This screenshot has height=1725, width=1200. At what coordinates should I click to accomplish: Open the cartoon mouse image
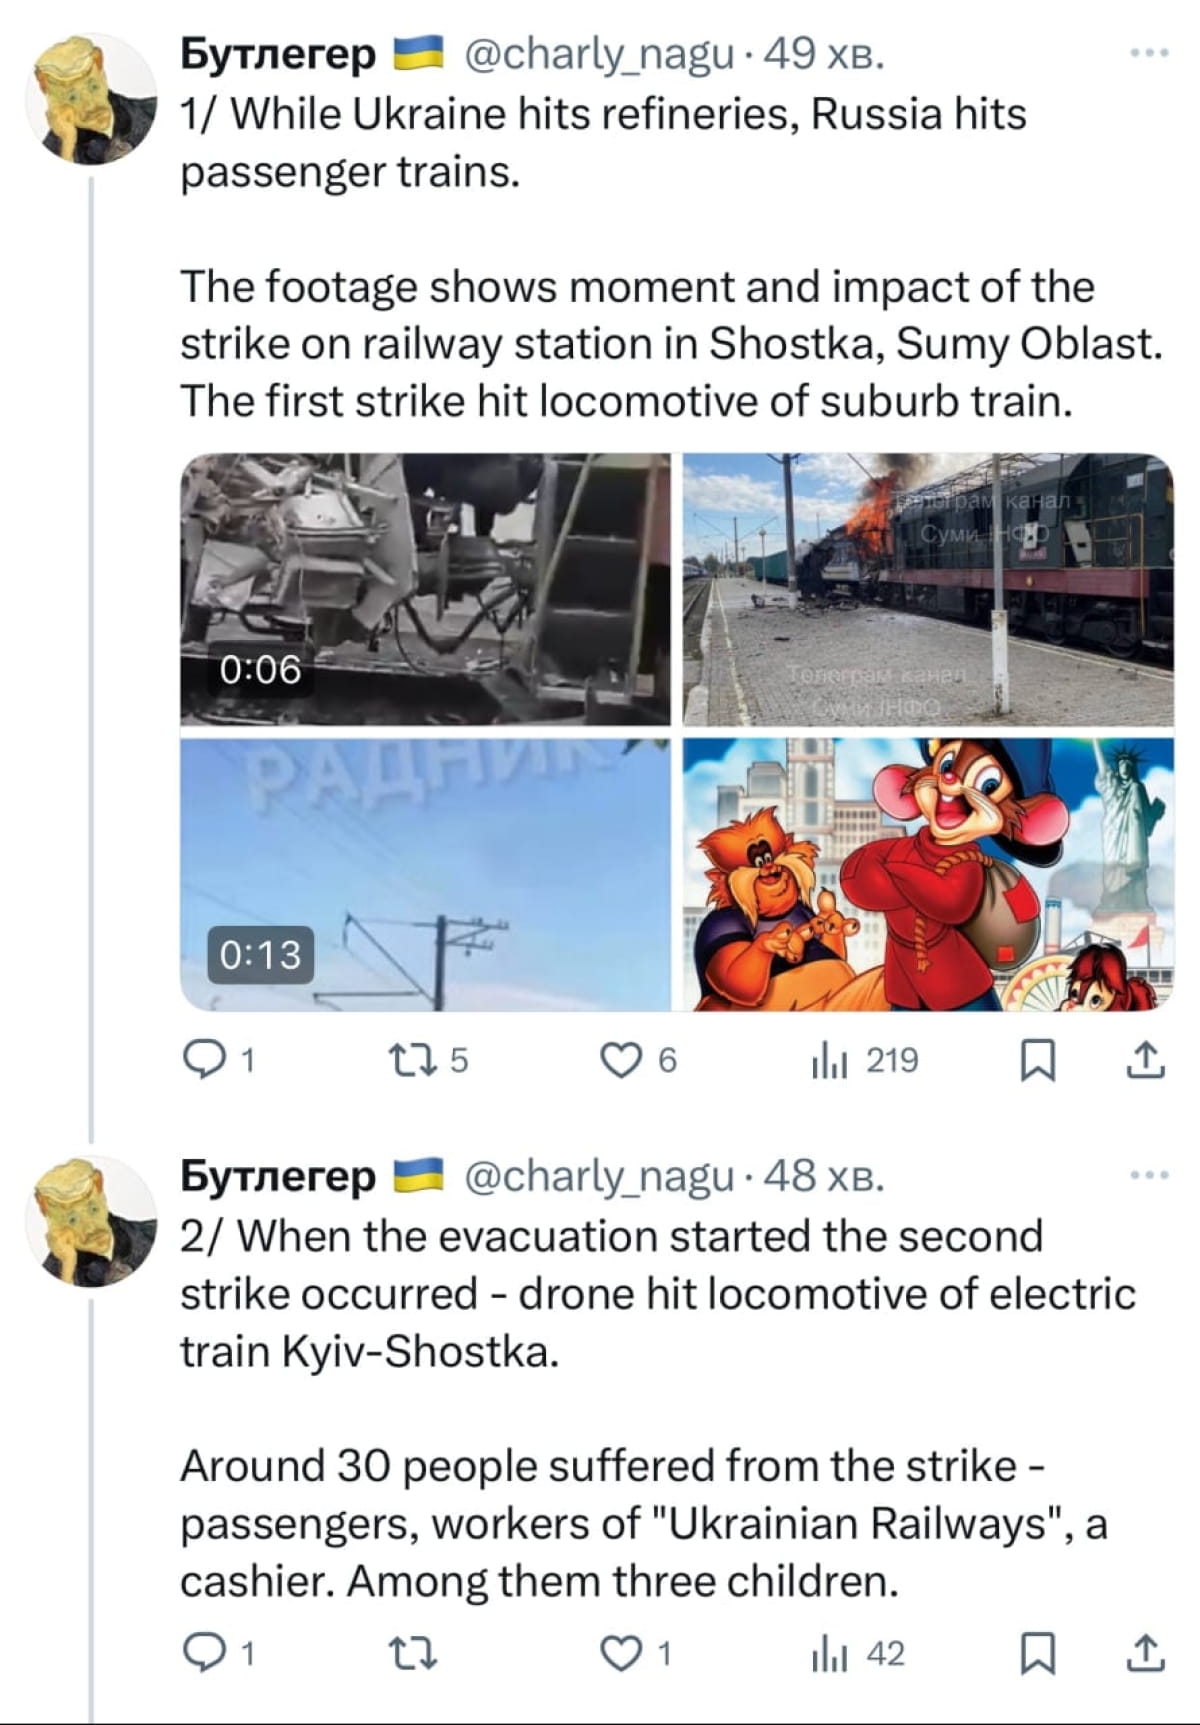928,874
